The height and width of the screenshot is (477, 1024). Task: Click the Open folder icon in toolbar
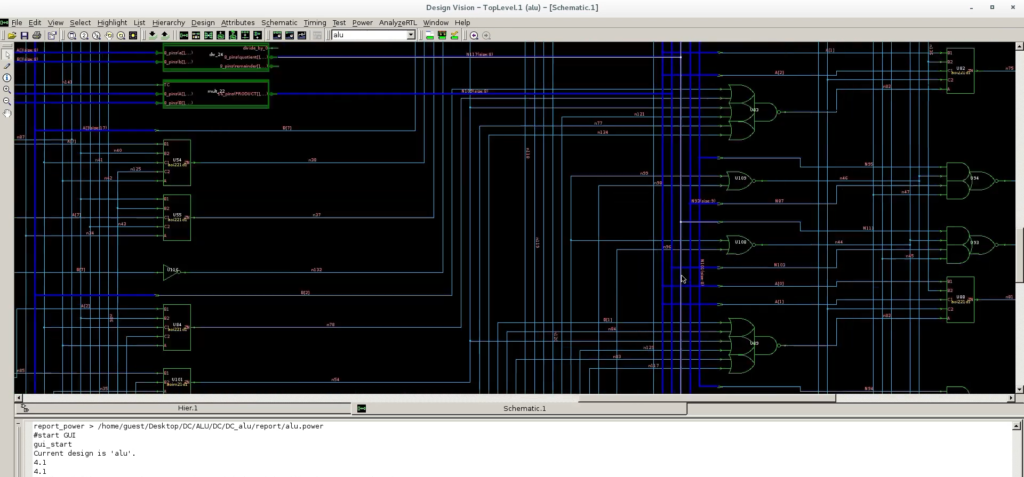coord(10,35)
